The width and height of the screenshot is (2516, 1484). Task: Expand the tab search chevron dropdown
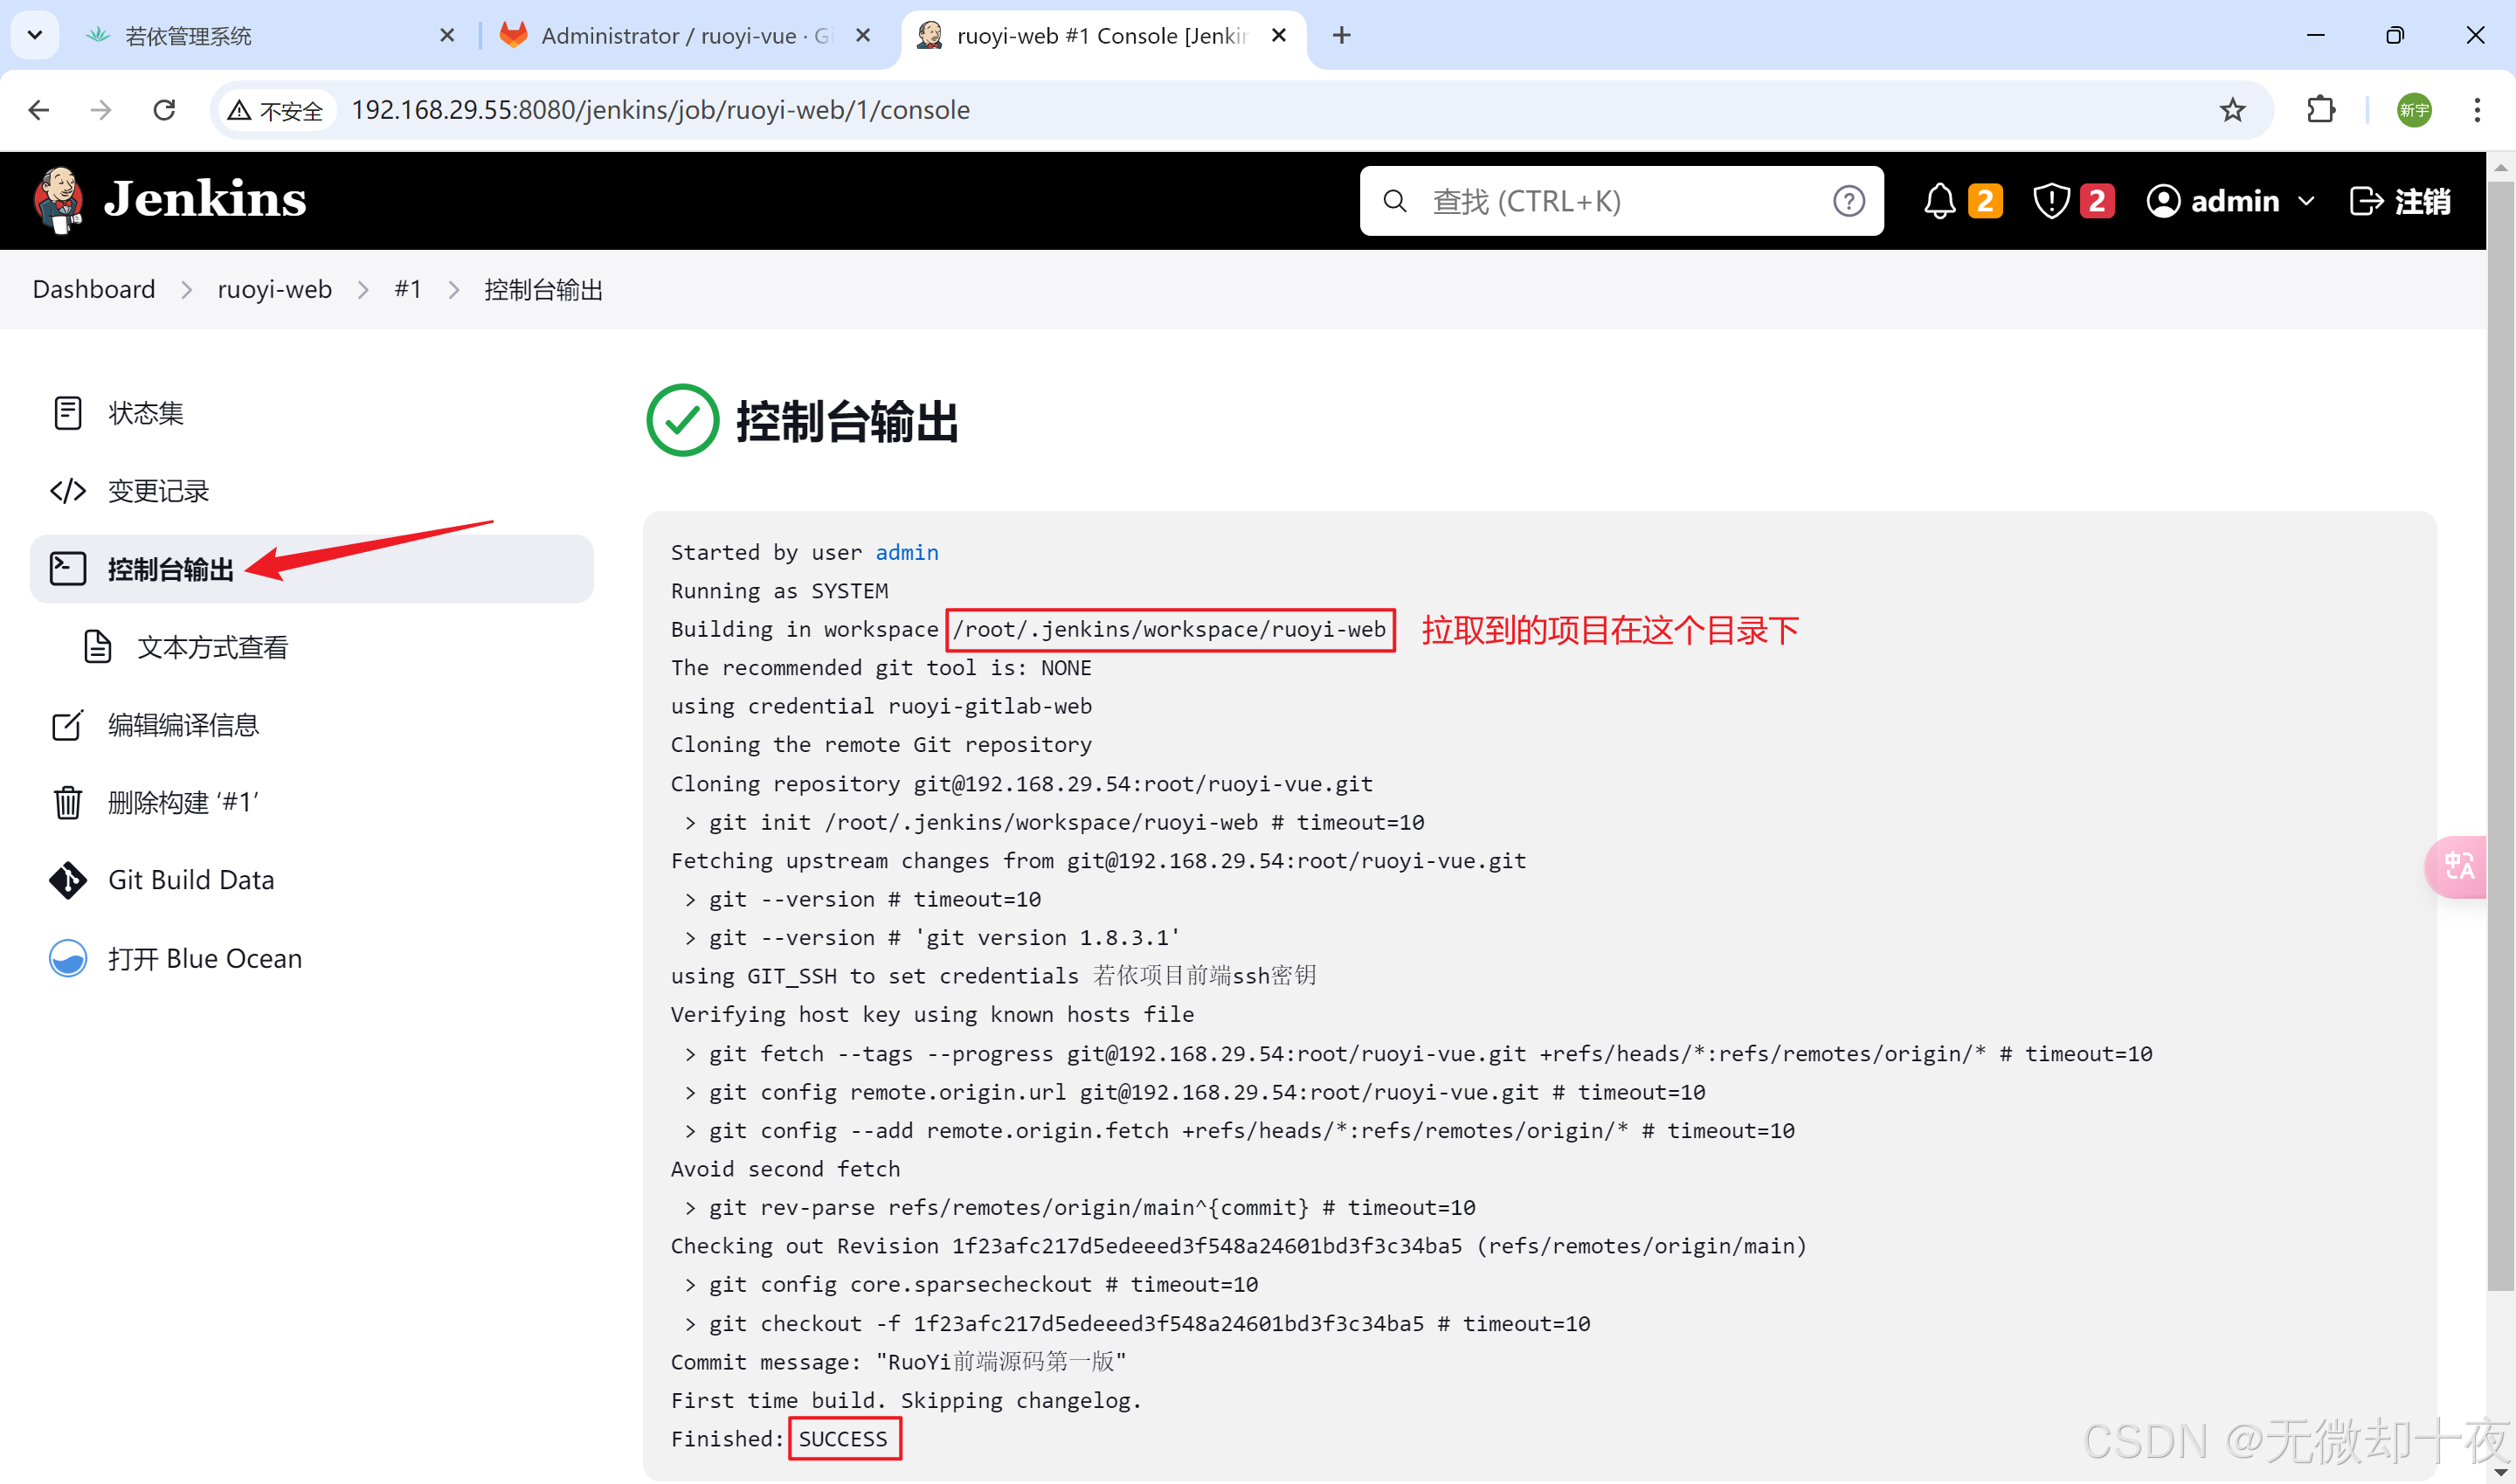pos(35,35)
